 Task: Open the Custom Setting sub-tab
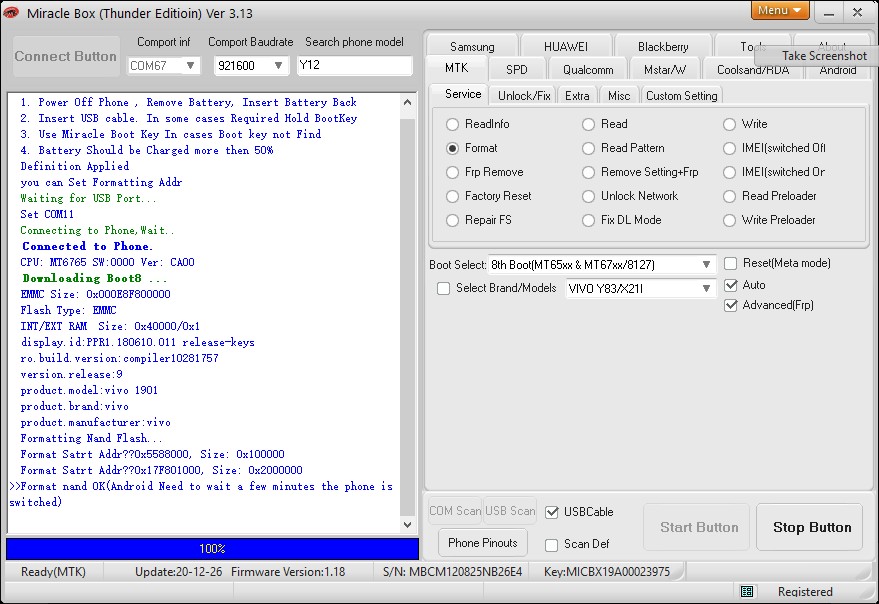681,96
